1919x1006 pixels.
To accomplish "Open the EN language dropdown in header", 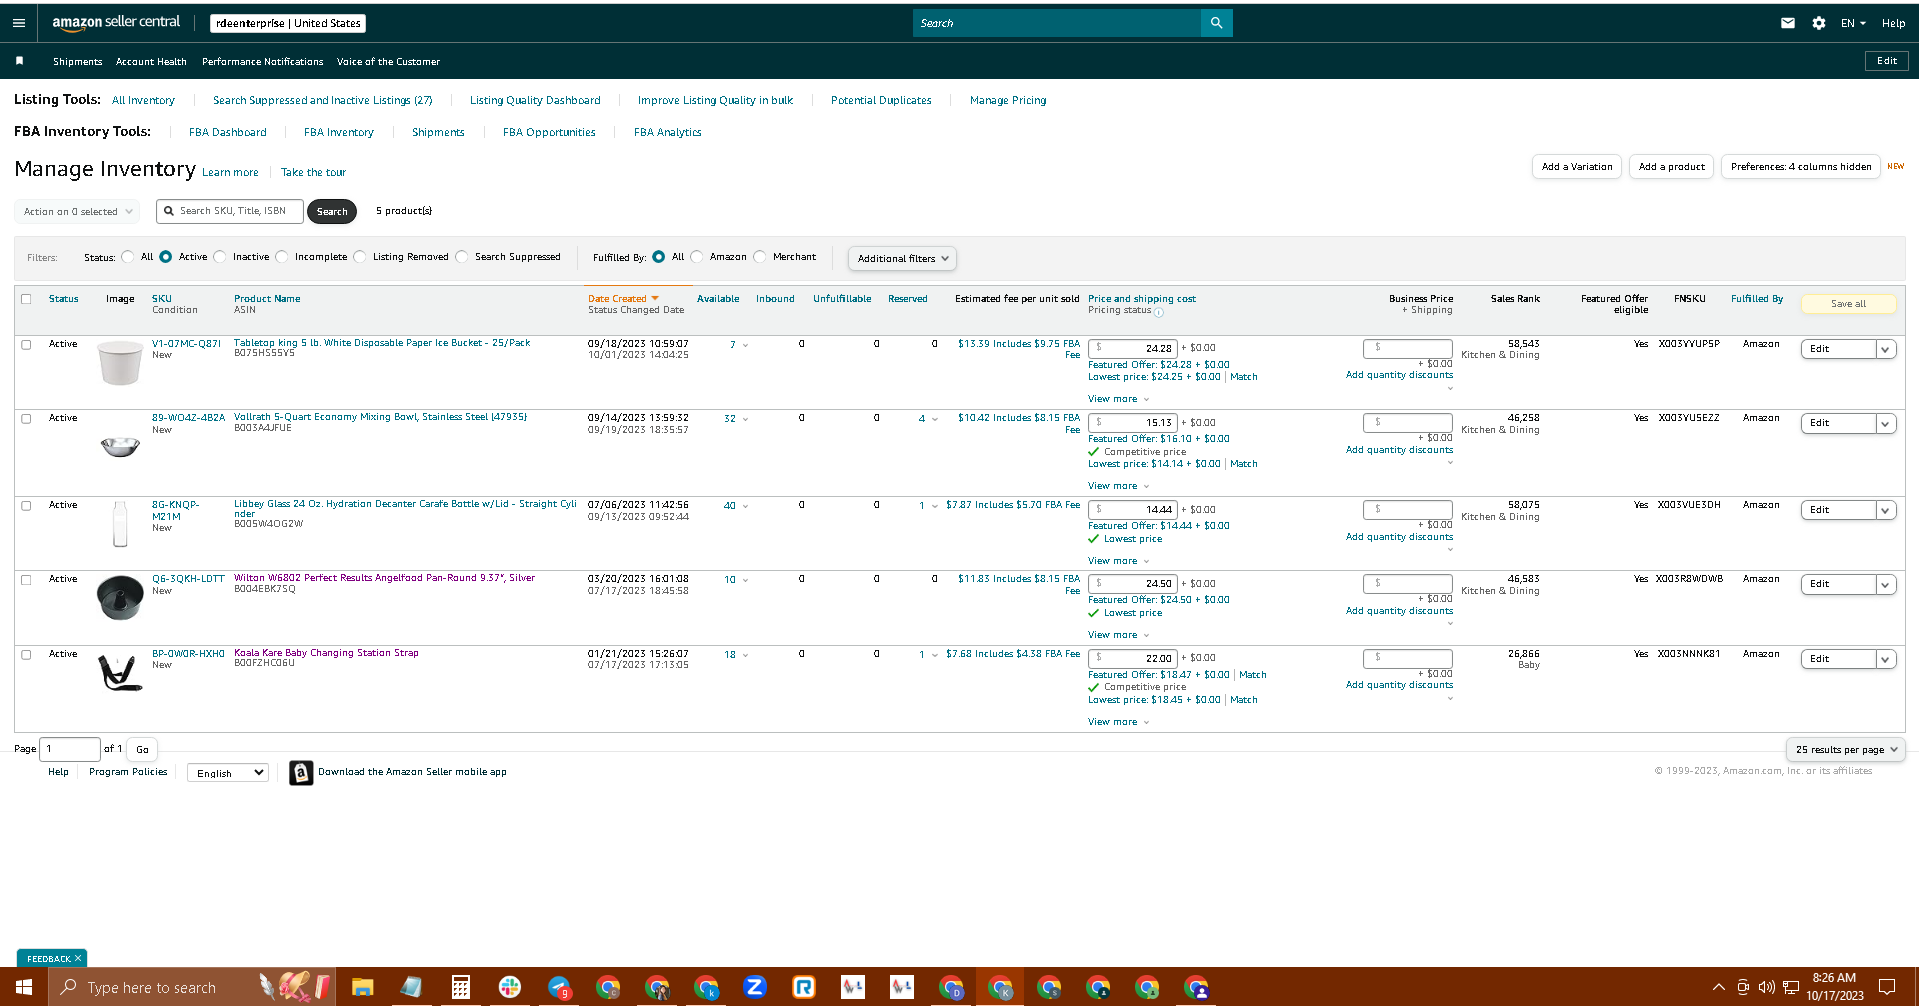I will [x=1853, y=23].
